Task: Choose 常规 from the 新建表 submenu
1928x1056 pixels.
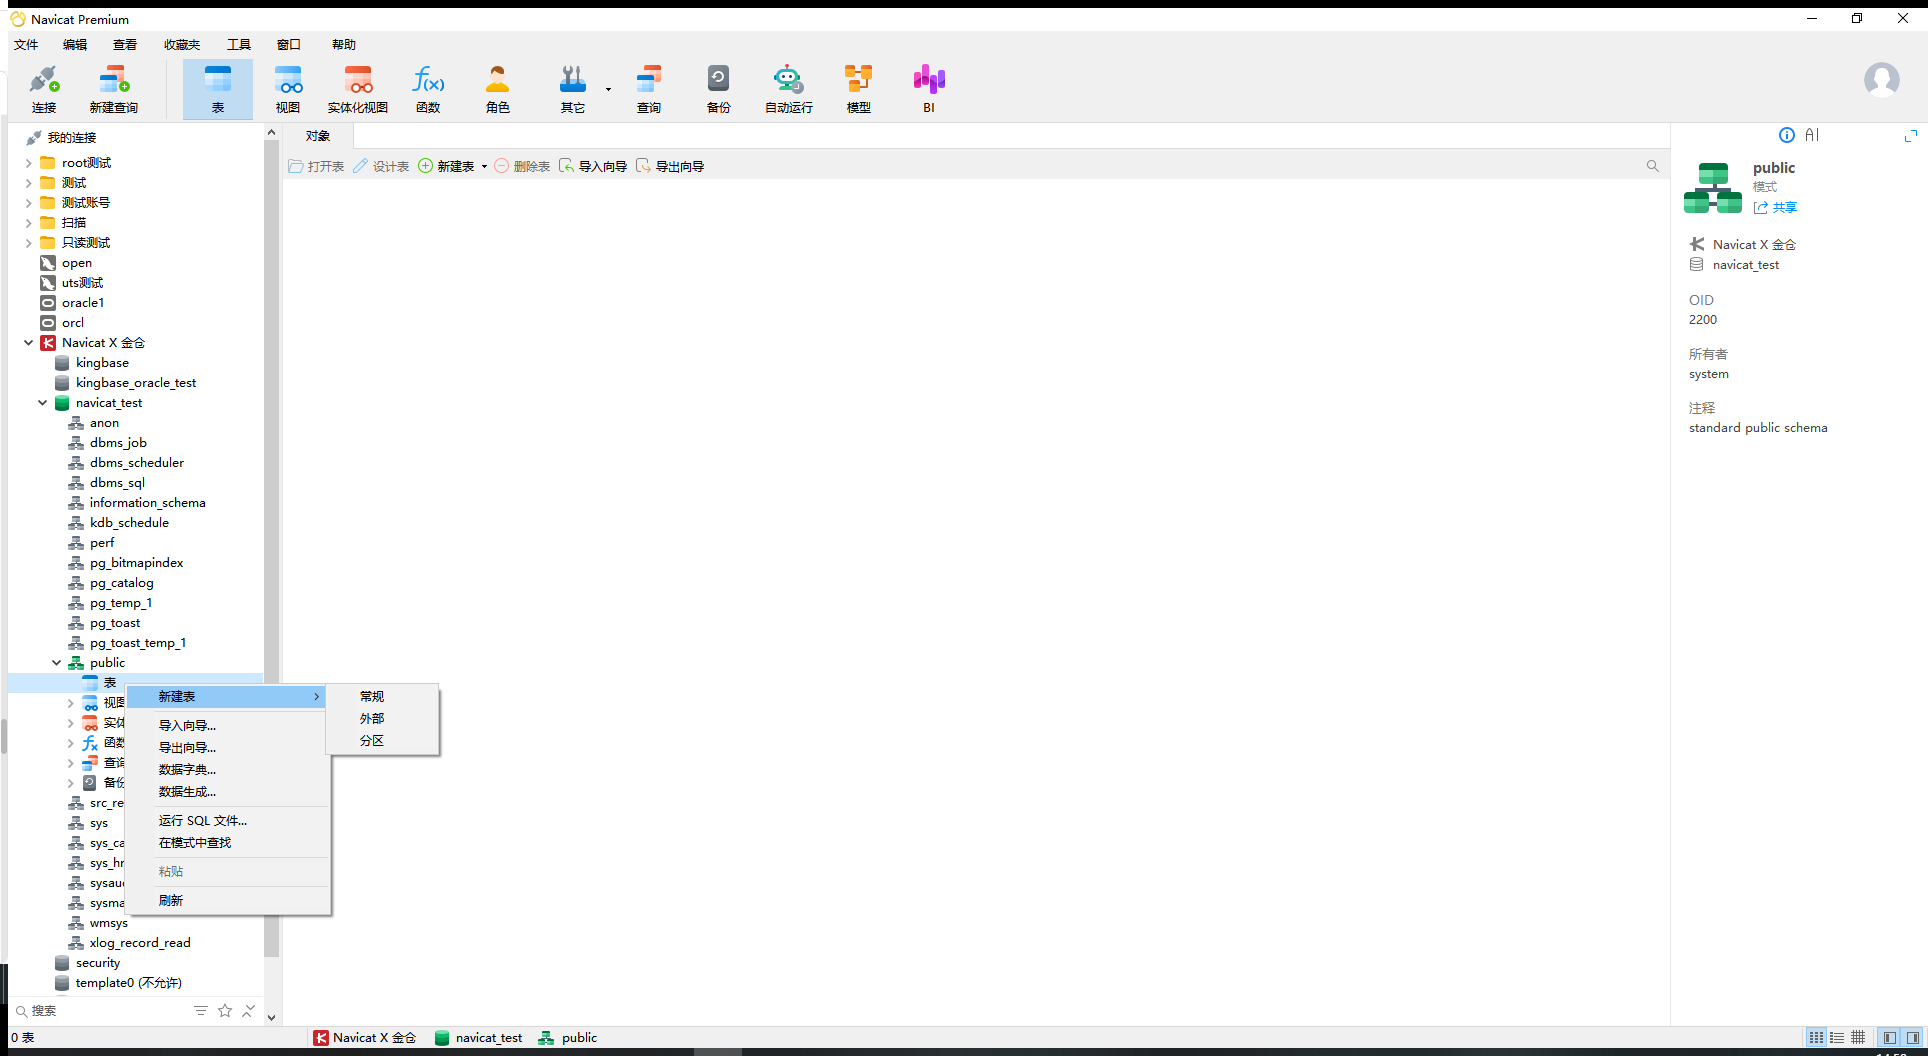Action: coord(383,697)
